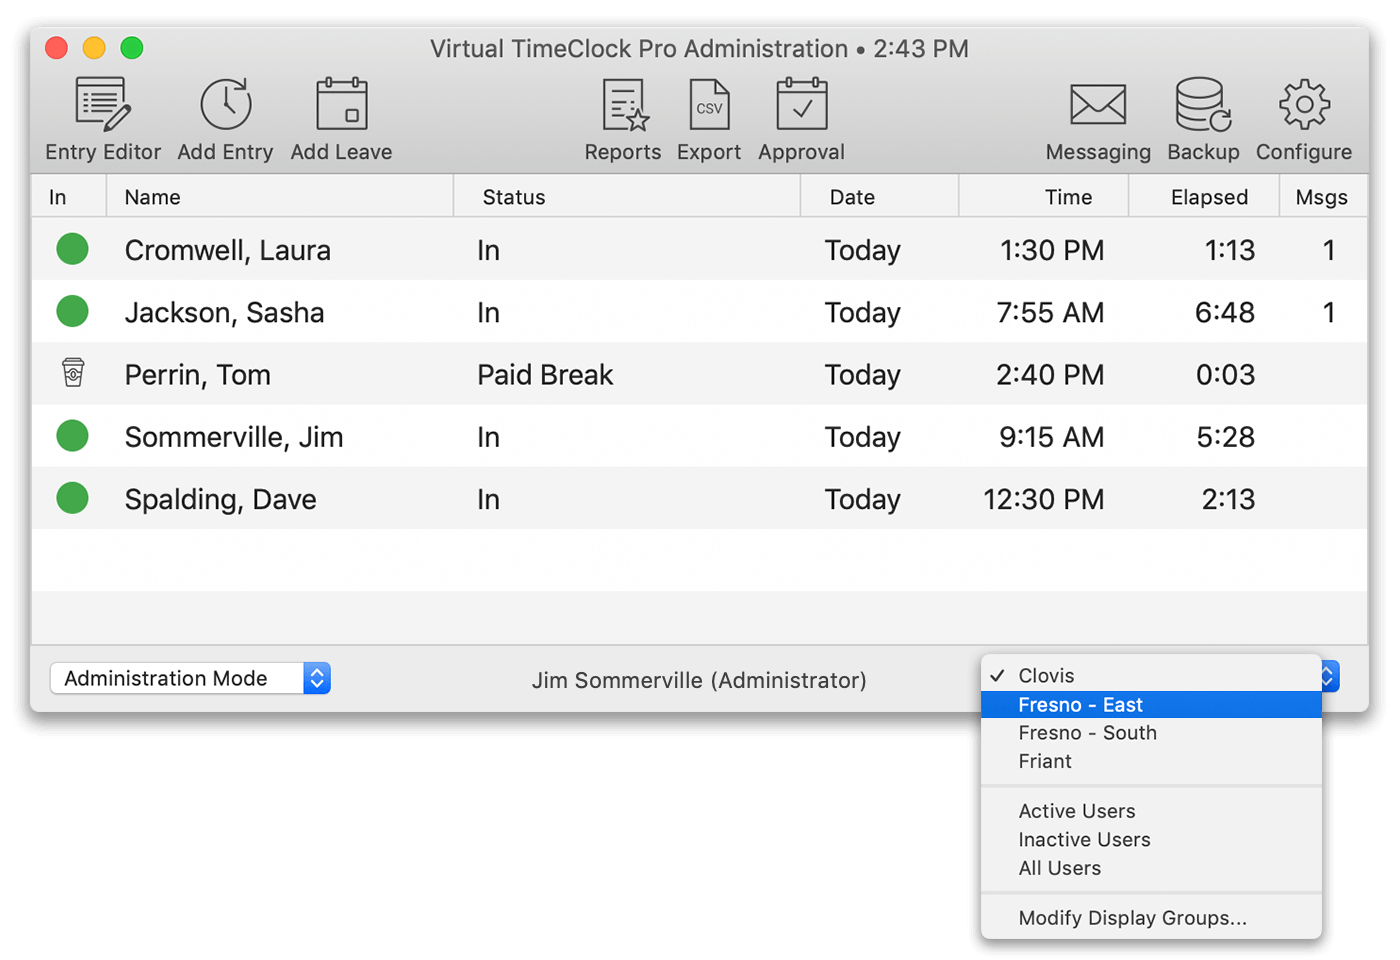
Task: Click the 6:48 elapsed value
Action: coord(1225,313)
